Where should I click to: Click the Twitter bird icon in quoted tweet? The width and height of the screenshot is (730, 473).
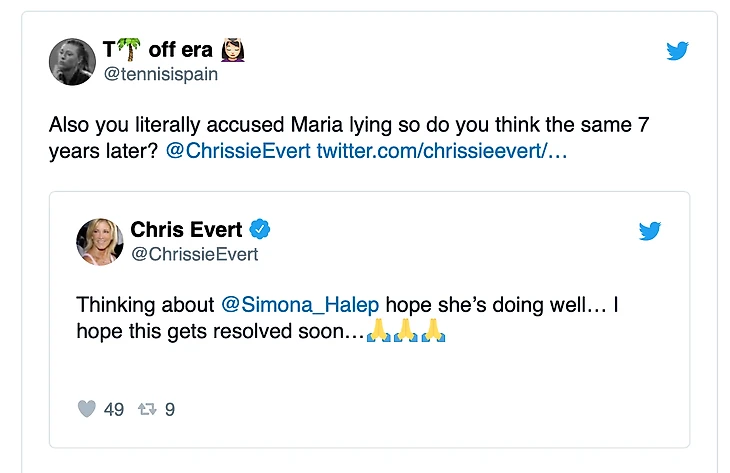click(650, 232)
